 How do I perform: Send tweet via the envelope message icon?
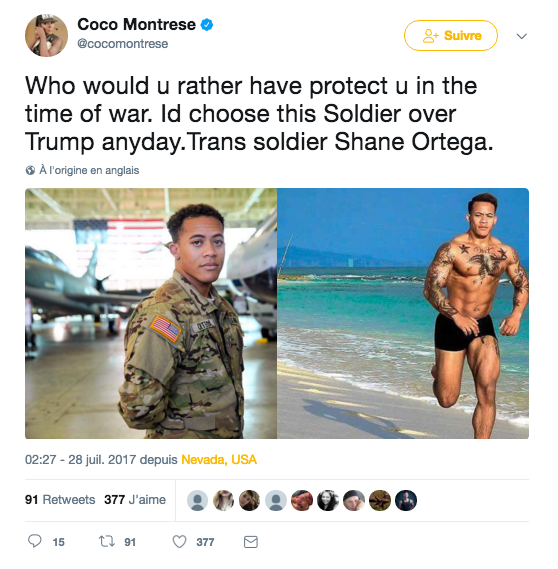[x=251, y=542]
